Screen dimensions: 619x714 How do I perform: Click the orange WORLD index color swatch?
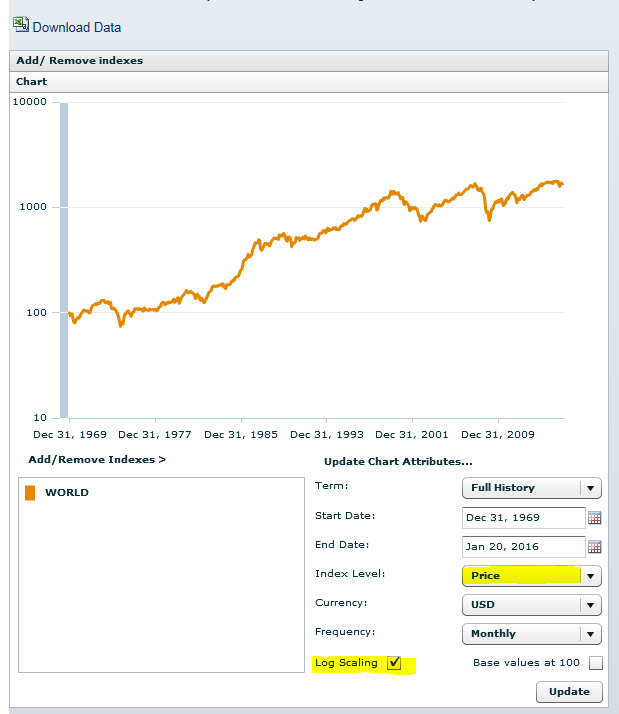pyautogui.click(x=30, y=493)
